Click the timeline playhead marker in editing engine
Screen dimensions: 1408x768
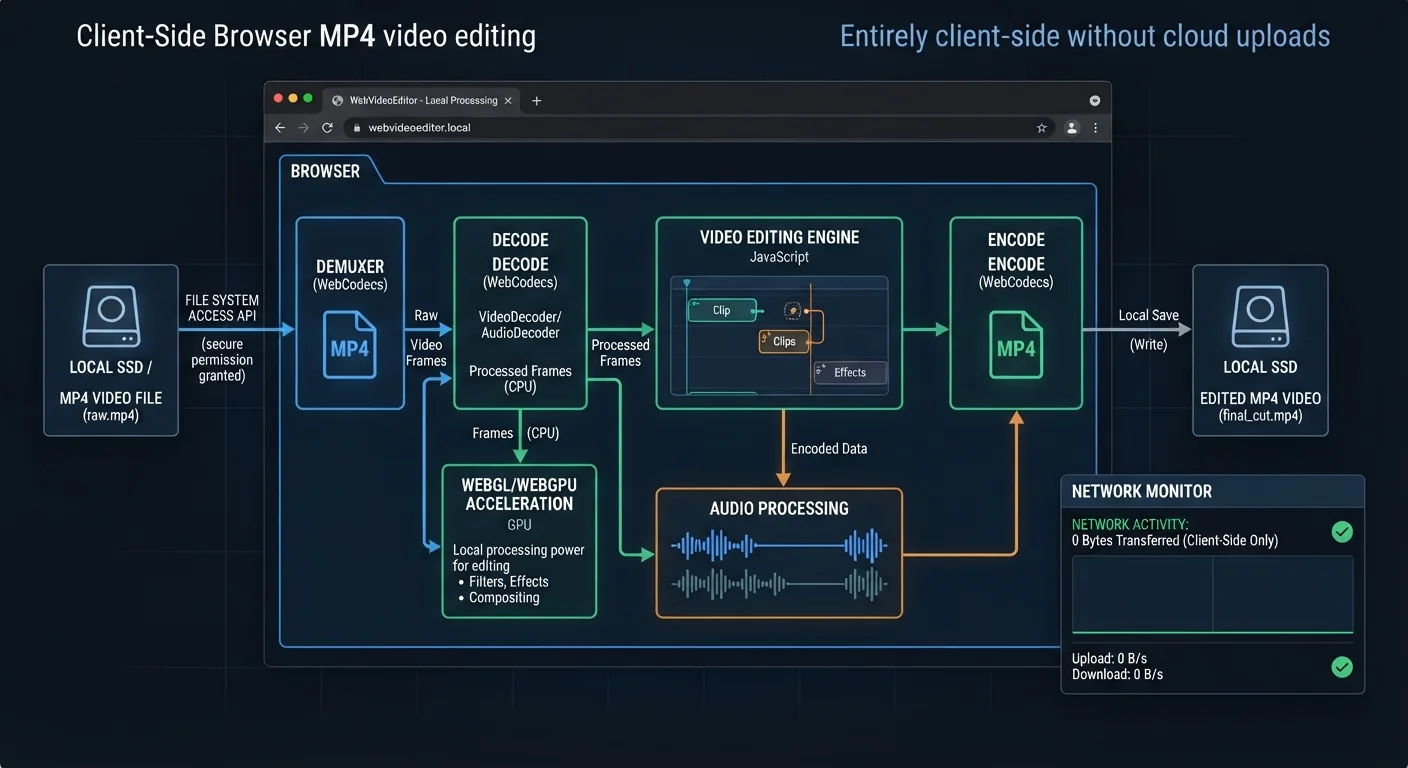pos(687,284)
